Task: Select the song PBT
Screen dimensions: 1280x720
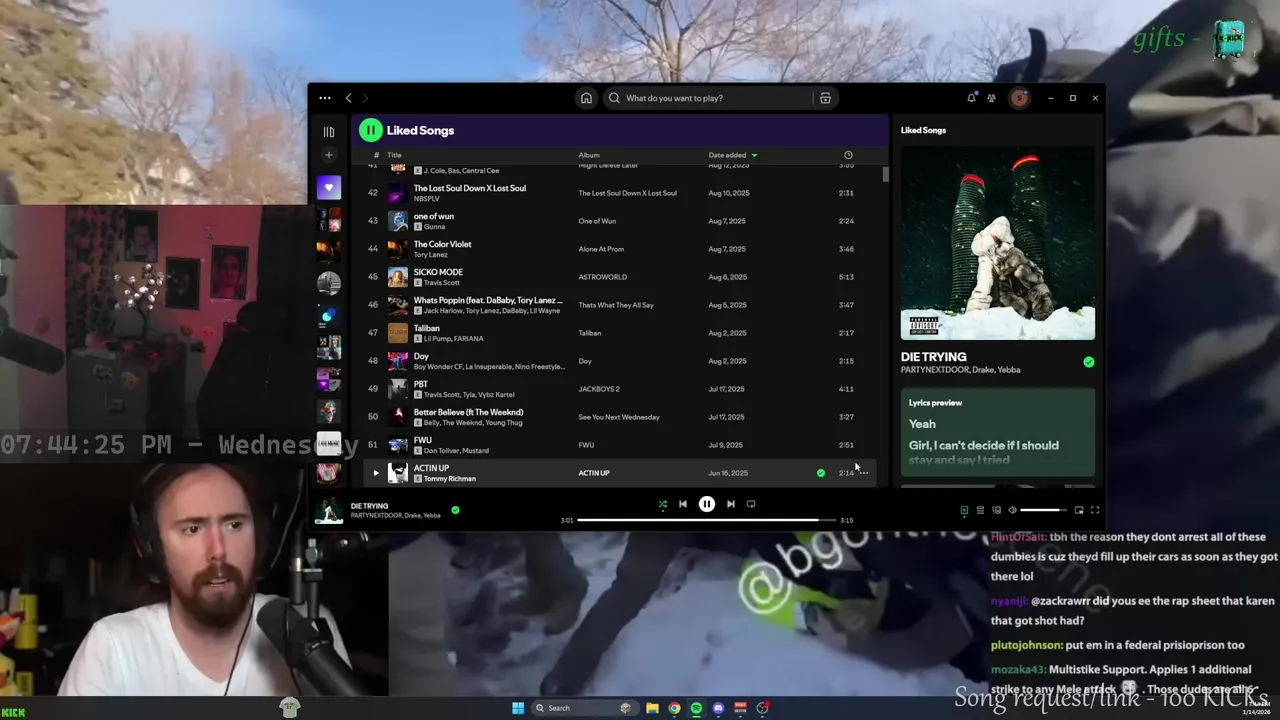Action: click(x=421, y=384)
